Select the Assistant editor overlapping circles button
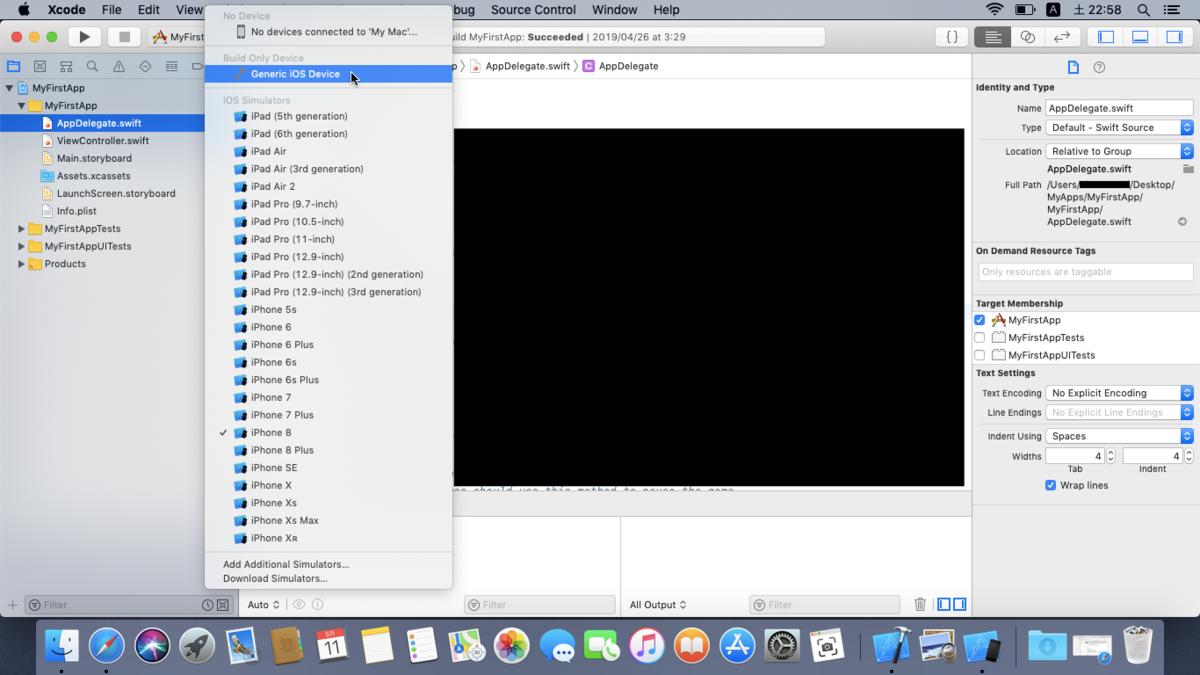 click(1027, 37)
